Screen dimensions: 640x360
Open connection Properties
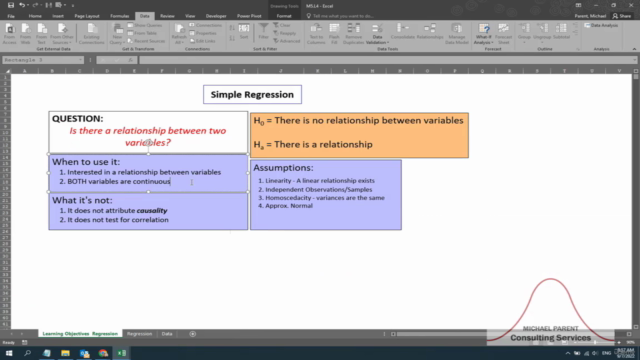203,33
